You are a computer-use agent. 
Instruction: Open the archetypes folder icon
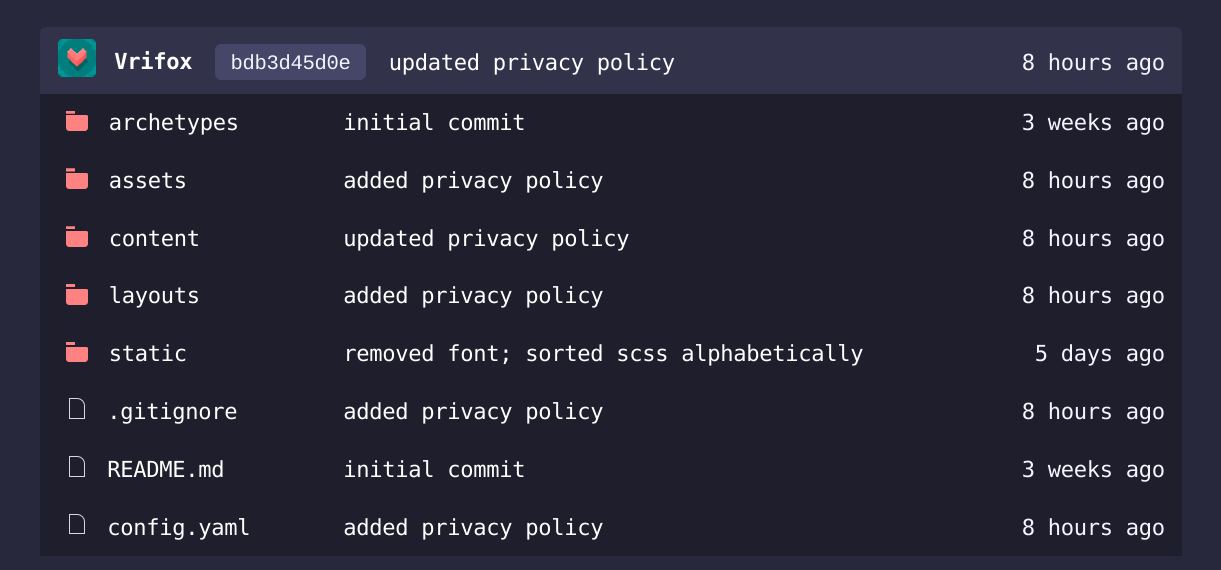pyautogui.click(x=77, y=122)
